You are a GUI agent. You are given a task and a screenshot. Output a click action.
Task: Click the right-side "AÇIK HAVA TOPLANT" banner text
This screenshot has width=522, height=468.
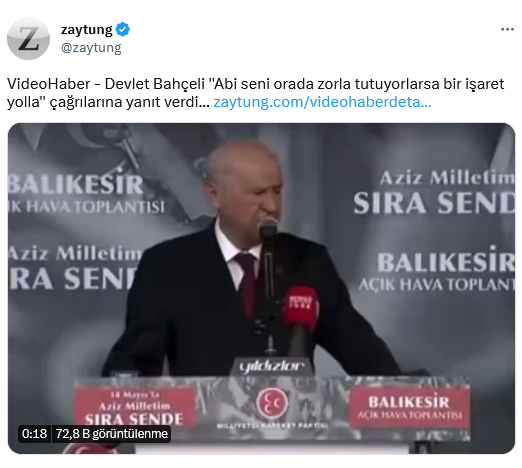(437, 285)
